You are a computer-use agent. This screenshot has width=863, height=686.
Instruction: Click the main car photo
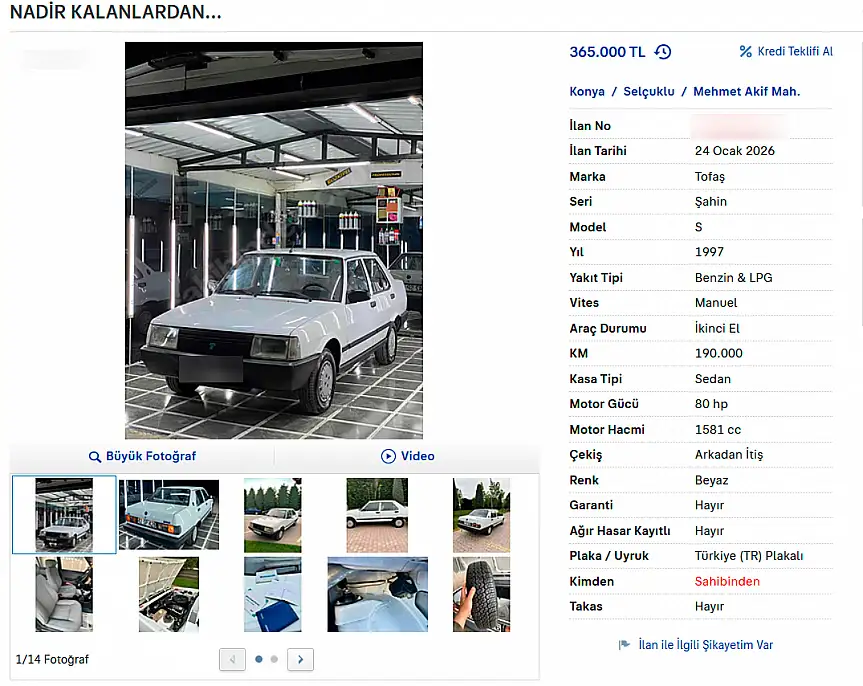pos(273,240)
